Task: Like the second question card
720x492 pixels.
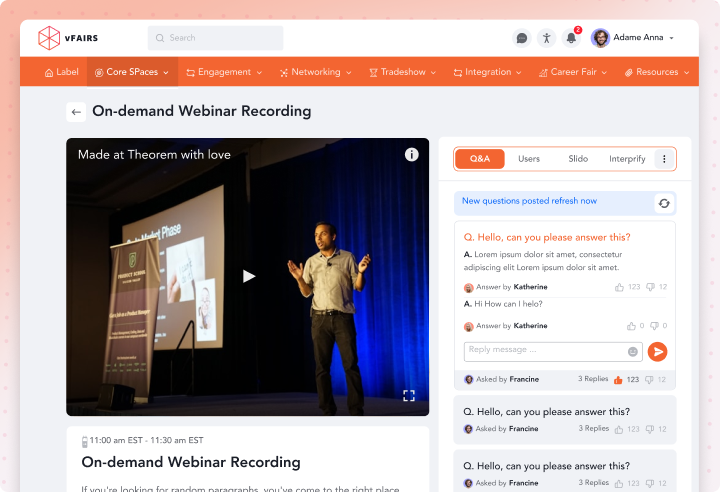Action: [x=619, y=430]
